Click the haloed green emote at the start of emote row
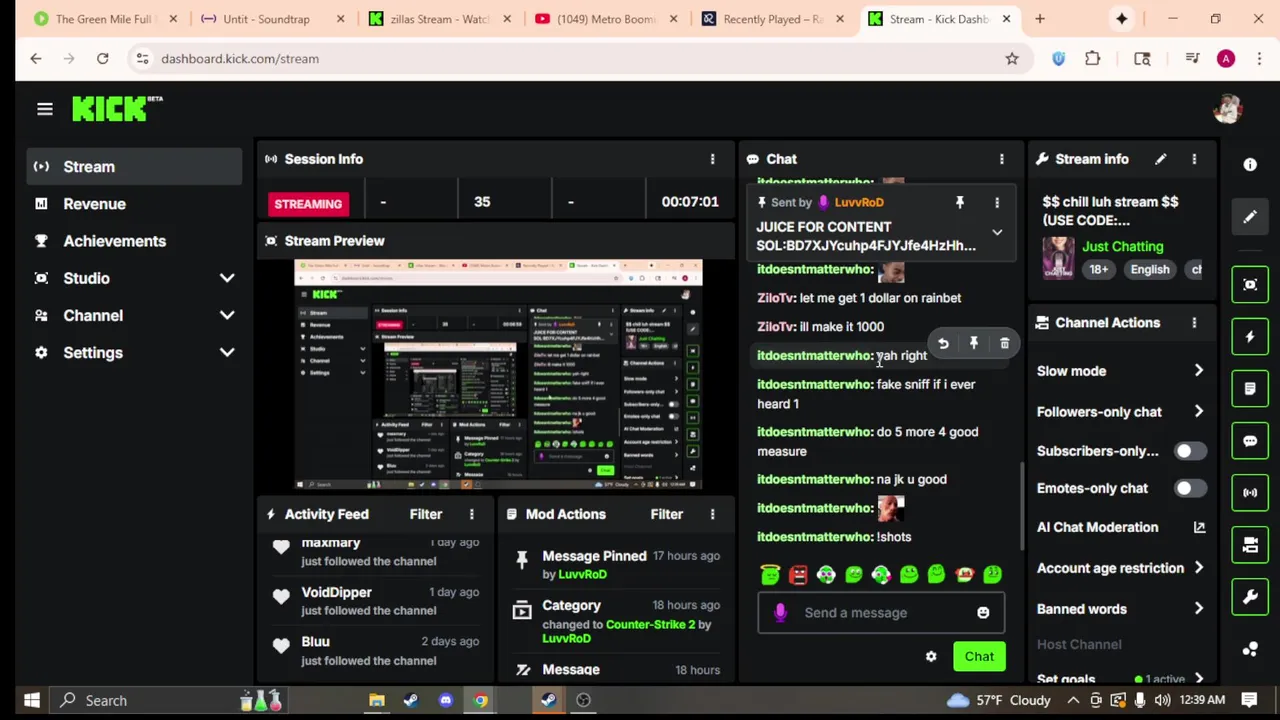The width and height of the screenshot is (1280, 720). point(770,574)
